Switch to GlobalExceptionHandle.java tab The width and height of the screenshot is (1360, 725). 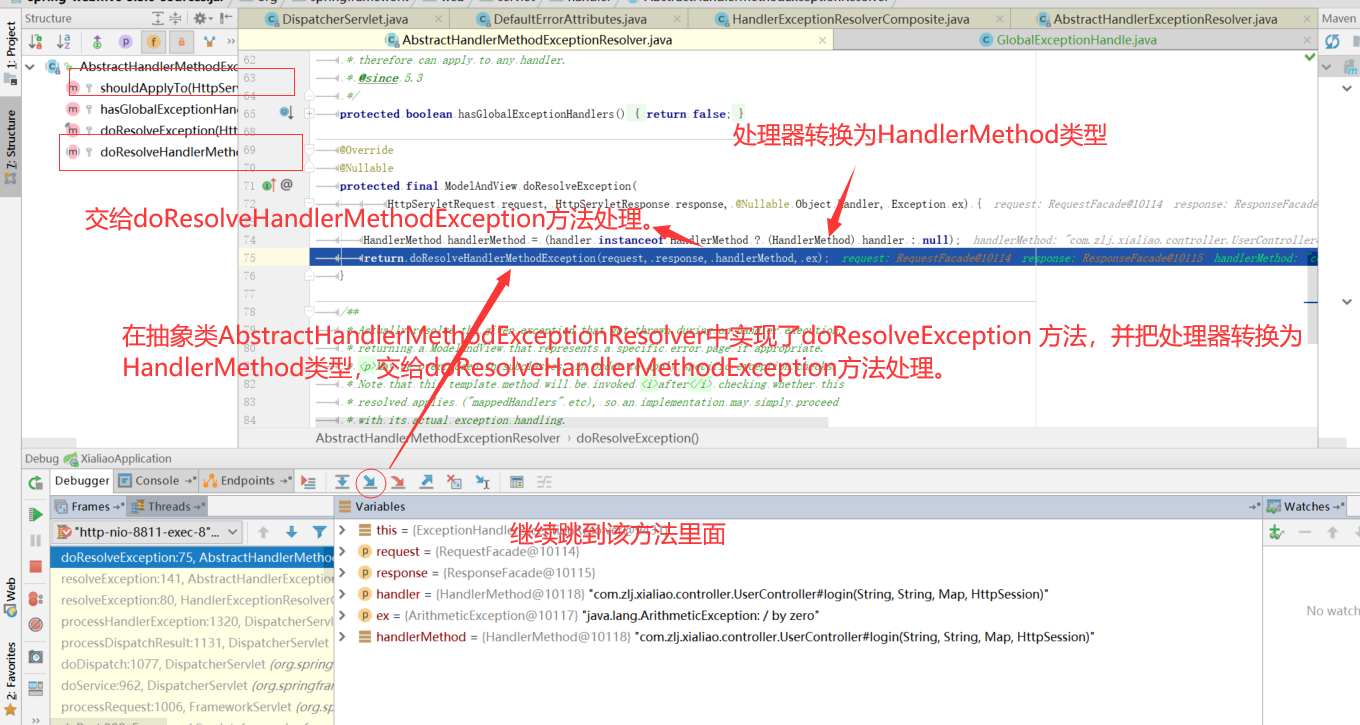1076,40
